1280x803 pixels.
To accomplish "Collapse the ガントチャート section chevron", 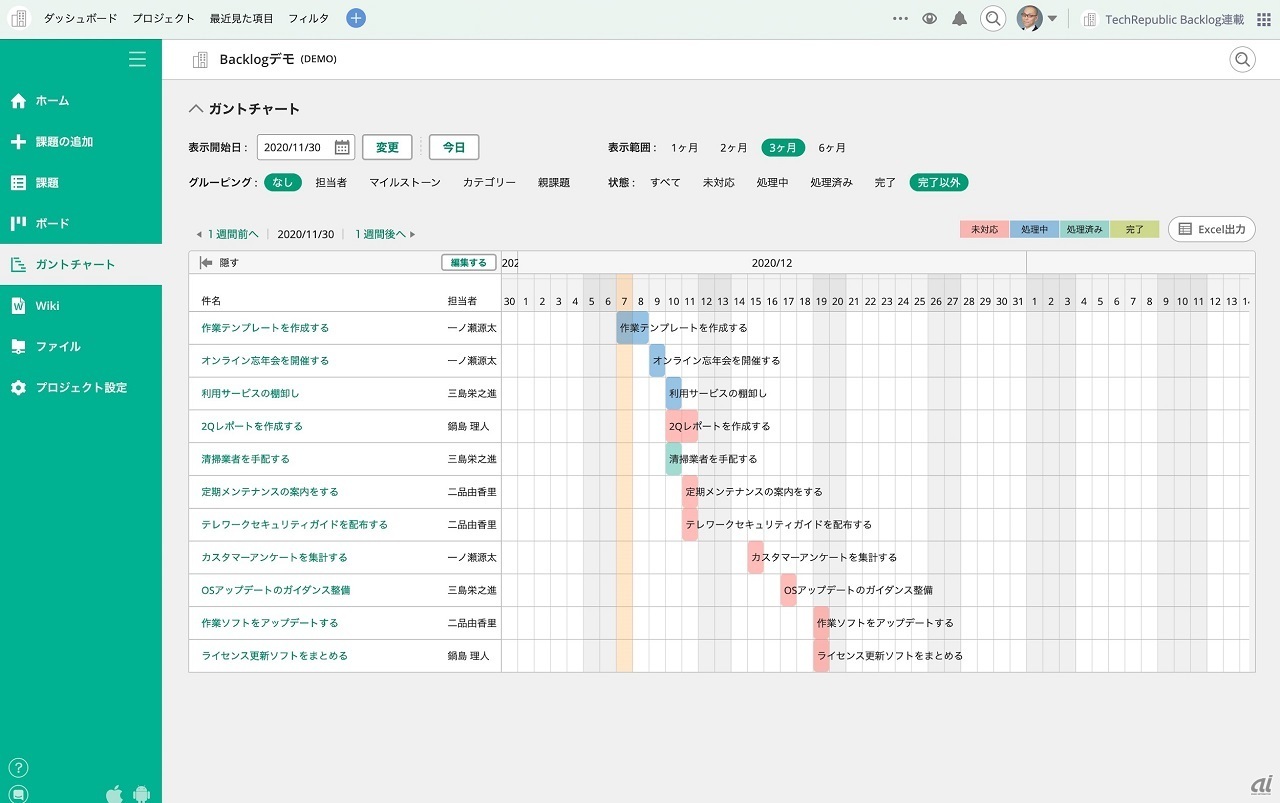I will [196, 108].
